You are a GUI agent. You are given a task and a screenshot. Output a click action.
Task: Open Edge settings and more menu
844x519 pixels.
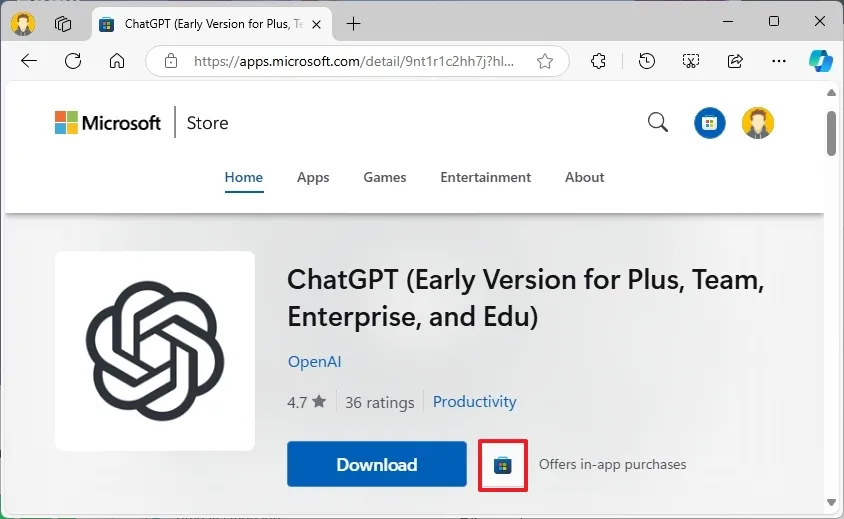pyautogui.click(x=778, y=61)
